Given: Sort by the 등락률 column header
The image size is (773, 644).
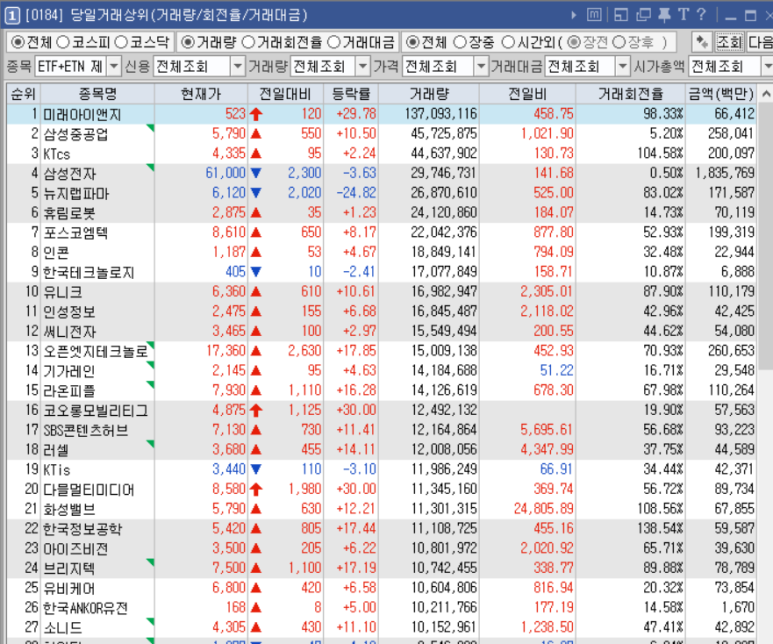Looking at the screenshot, I should point(351,94).
